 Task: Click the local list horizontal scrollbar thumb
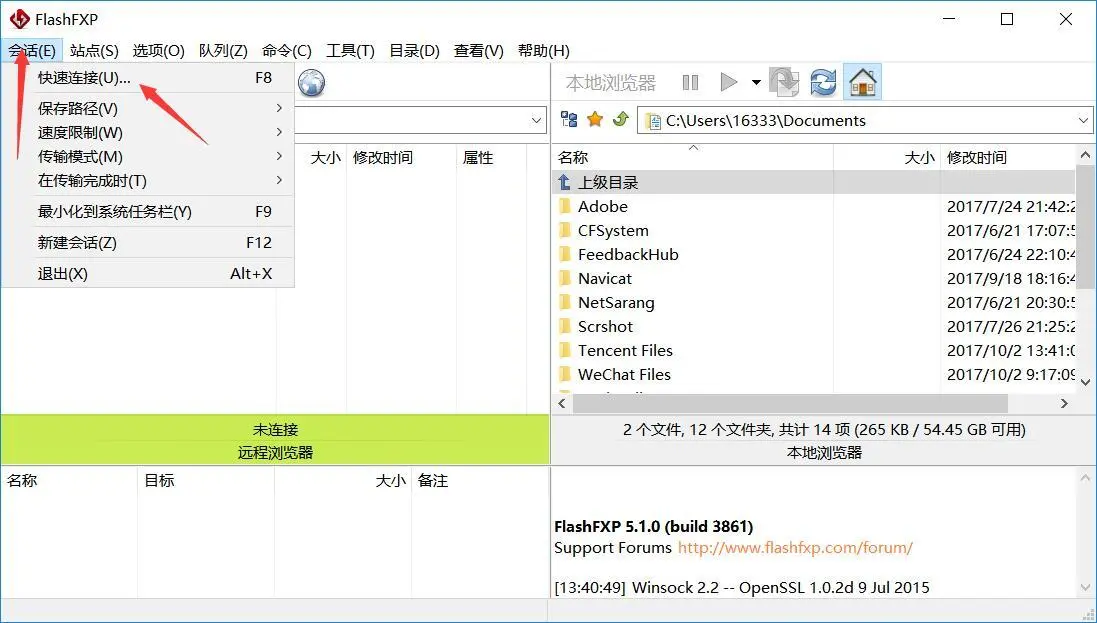pyautogui.click(x=790, y=403)
